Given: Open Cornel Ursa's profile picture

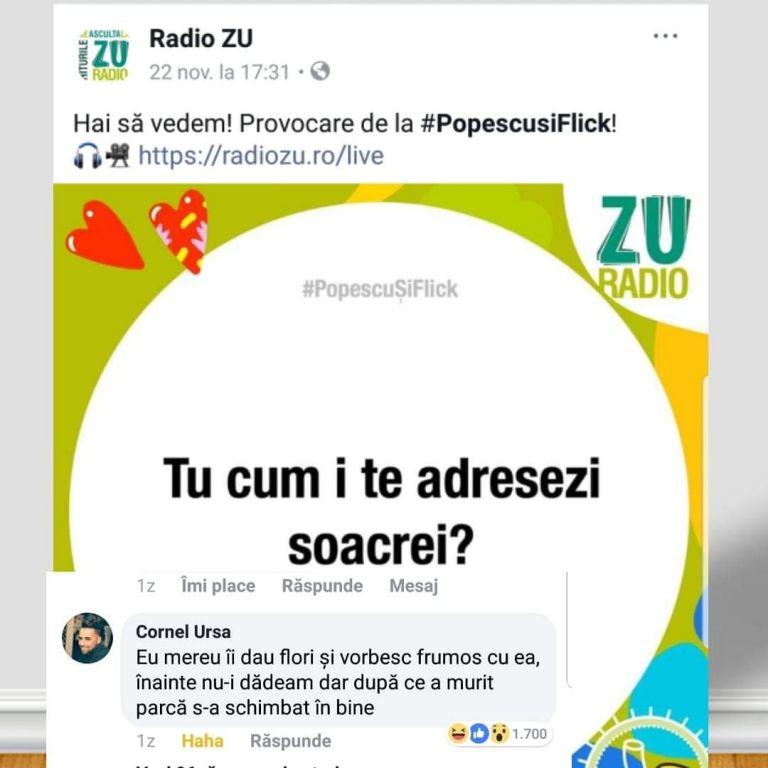Looking at the screenshot, I should (x=88, y=638).
